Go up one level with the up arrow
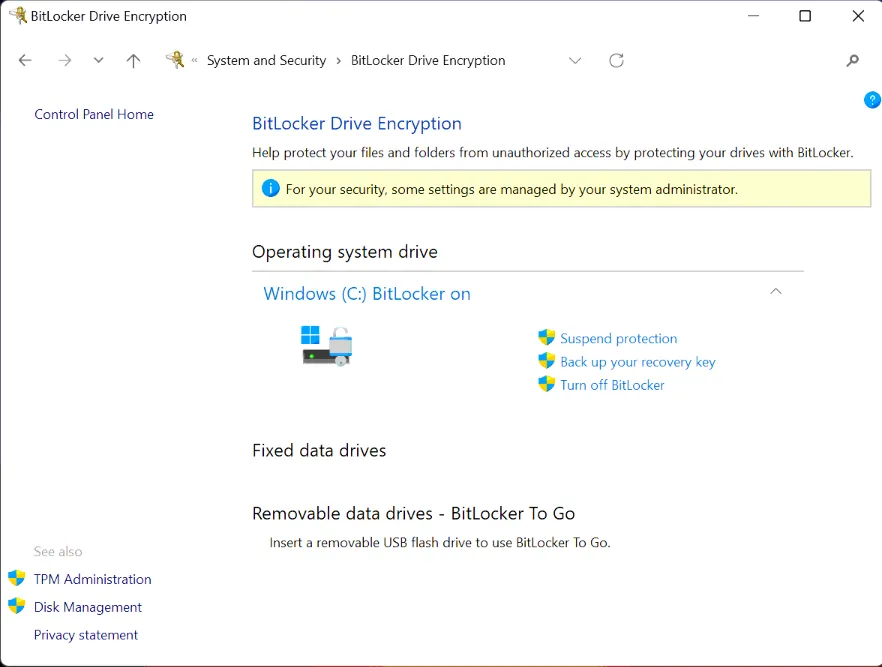882x667 pixels. tap(133, 60)
